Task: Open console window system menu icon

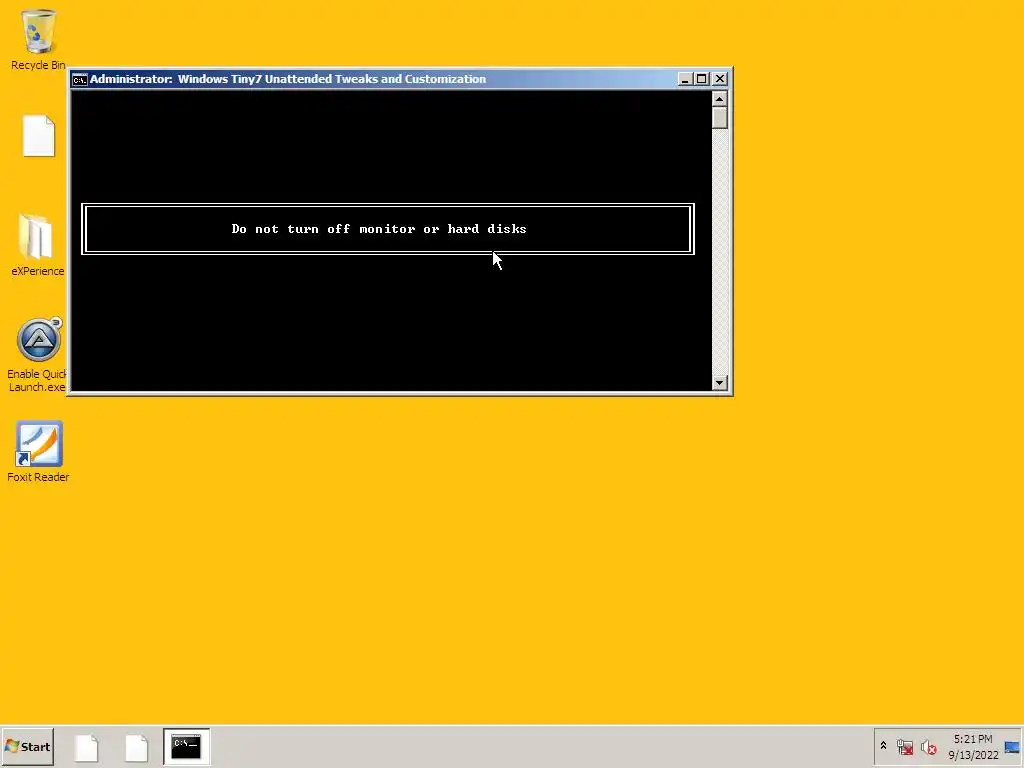Action: point(80,80)
